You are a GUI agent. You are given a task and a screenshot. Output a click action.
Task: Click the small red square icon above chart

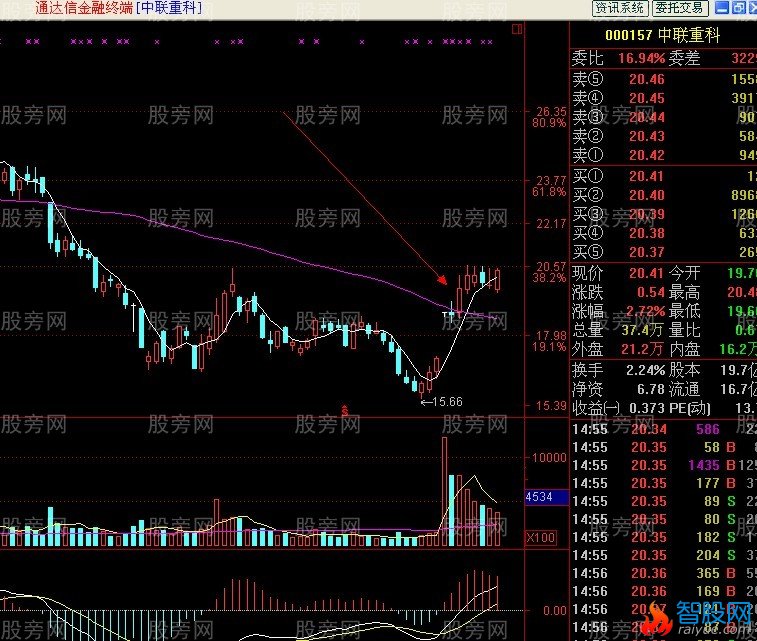[517, 29]
